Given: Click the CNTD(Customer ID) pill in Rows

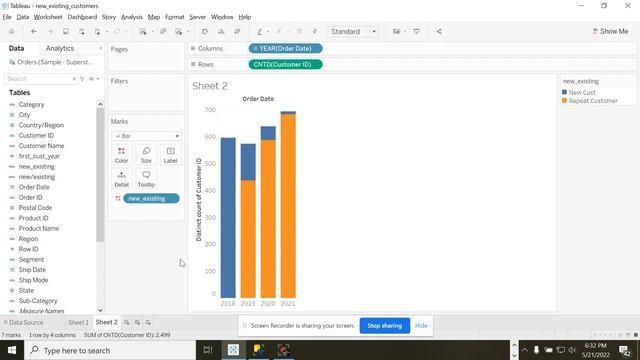Looking at the screenshot, I should pos(285,64).
